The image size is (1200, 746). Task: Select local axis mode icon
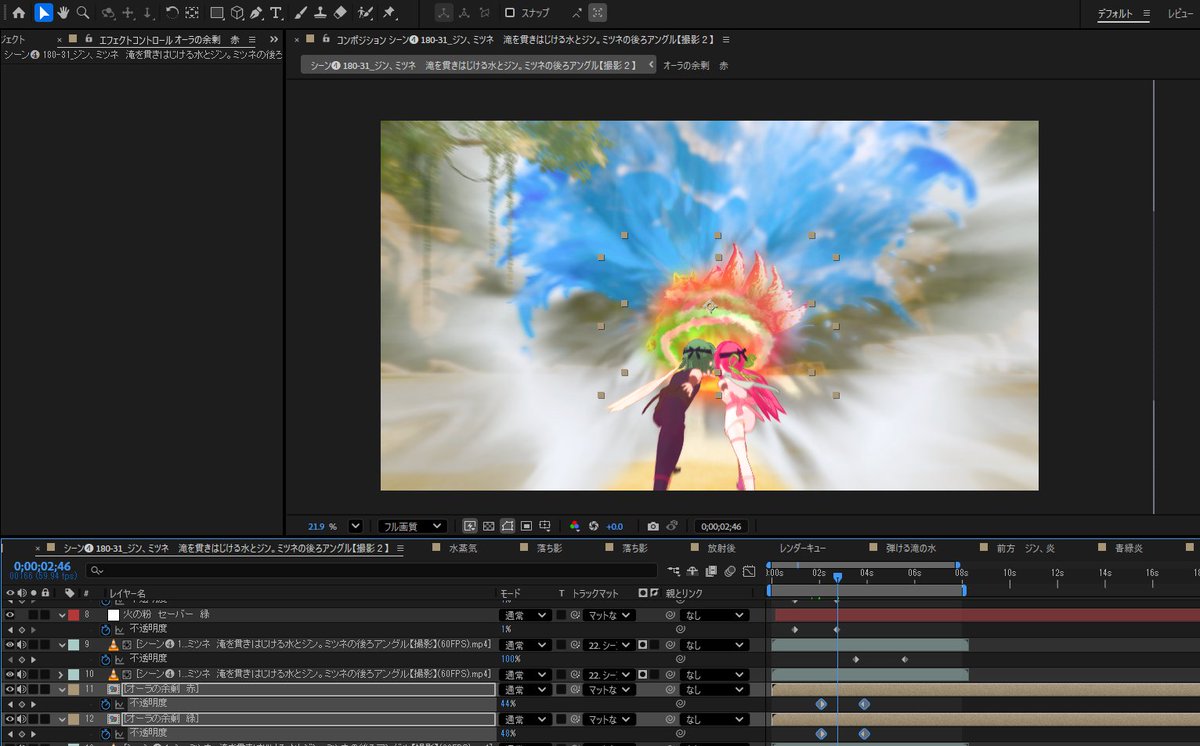point(443,13)
